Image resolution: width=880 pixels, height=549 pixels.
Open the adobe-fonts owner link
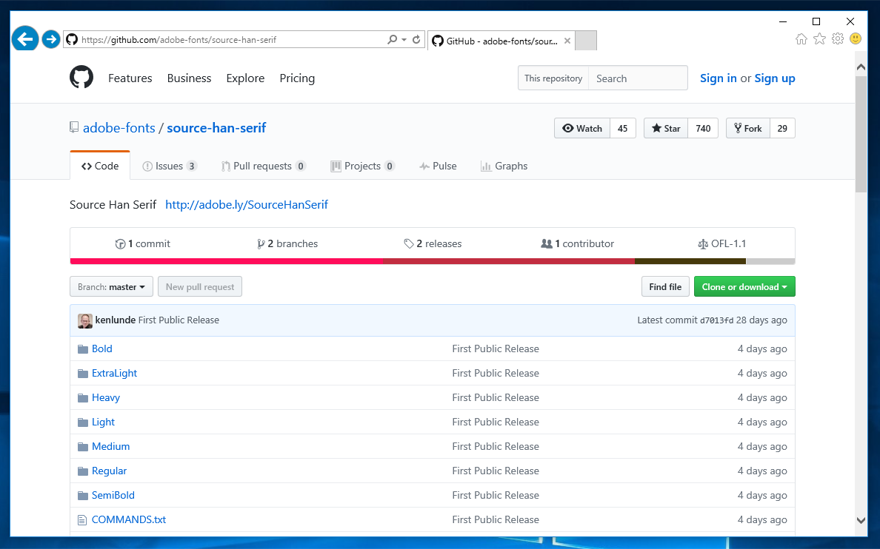coord(119,128)
